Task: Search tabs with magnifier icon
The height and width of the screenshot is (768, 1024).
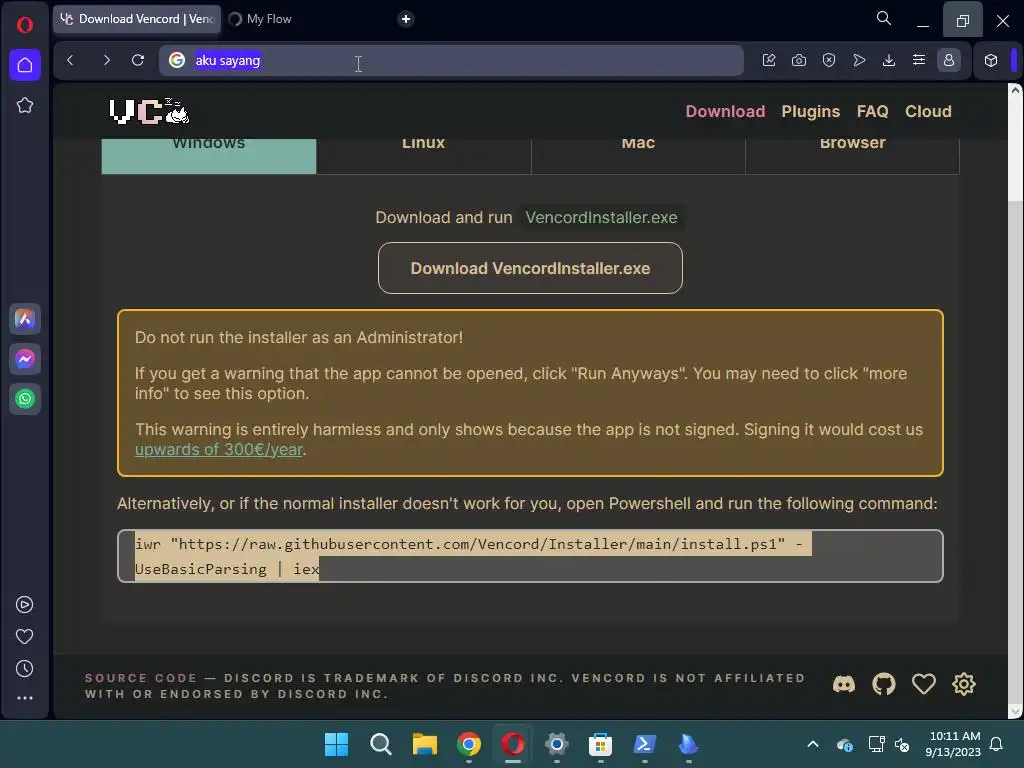Action: (884, 18)
